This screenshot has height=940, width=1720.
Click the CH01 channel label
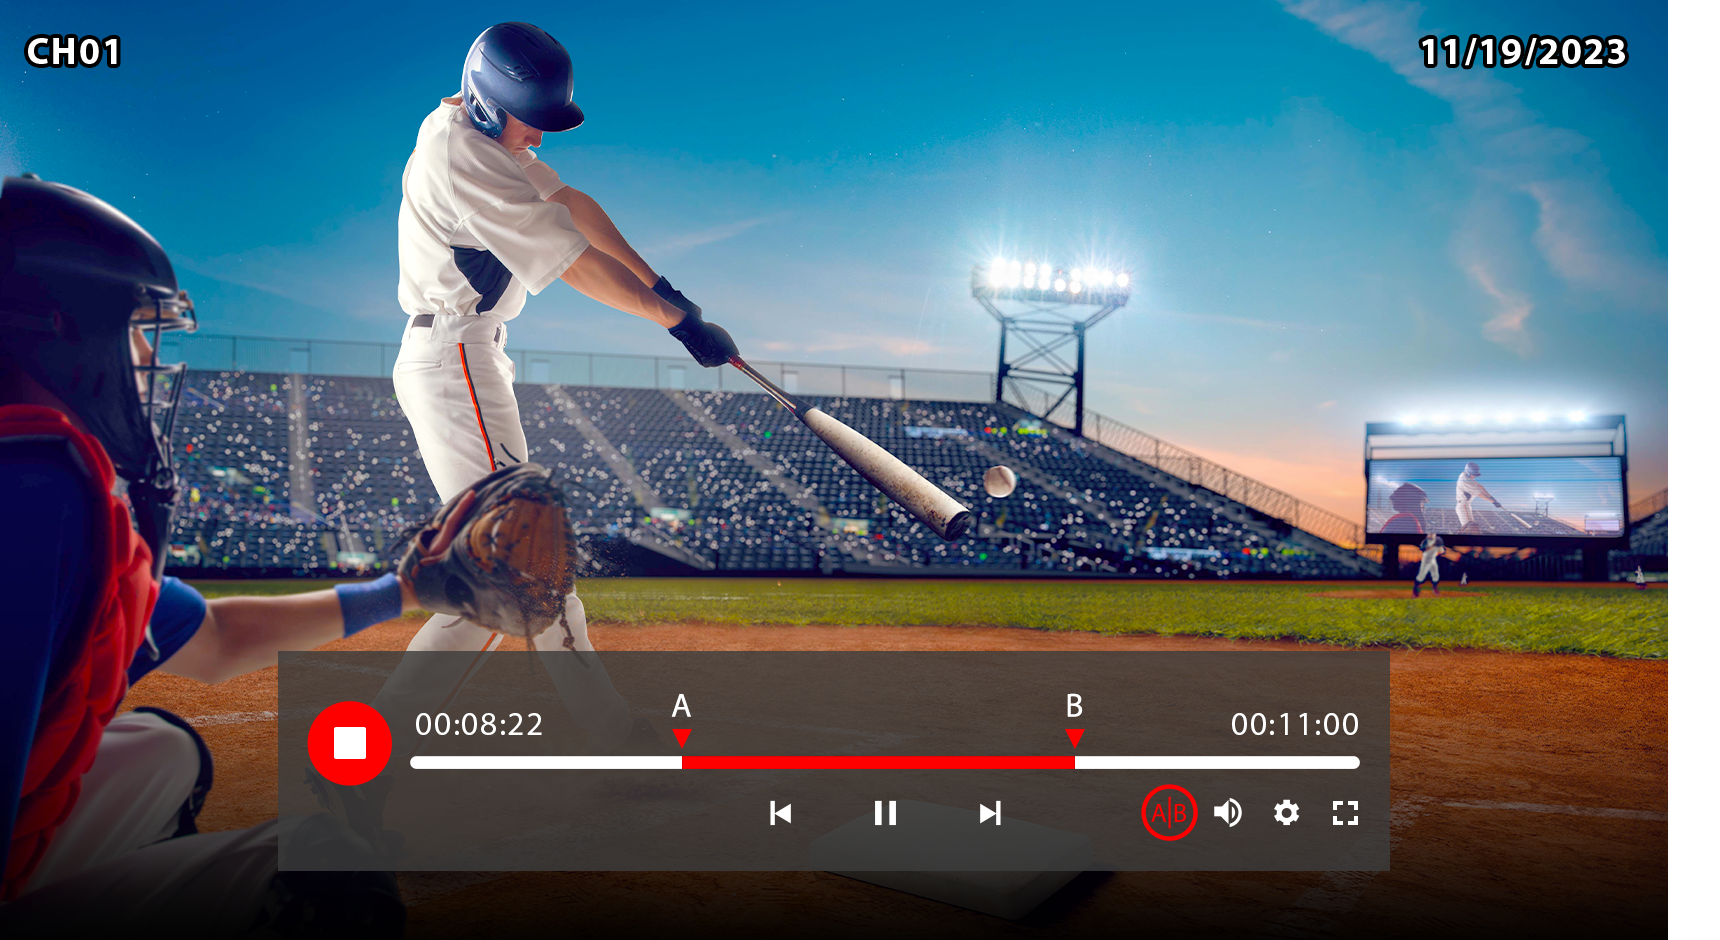tap(73, 52)
